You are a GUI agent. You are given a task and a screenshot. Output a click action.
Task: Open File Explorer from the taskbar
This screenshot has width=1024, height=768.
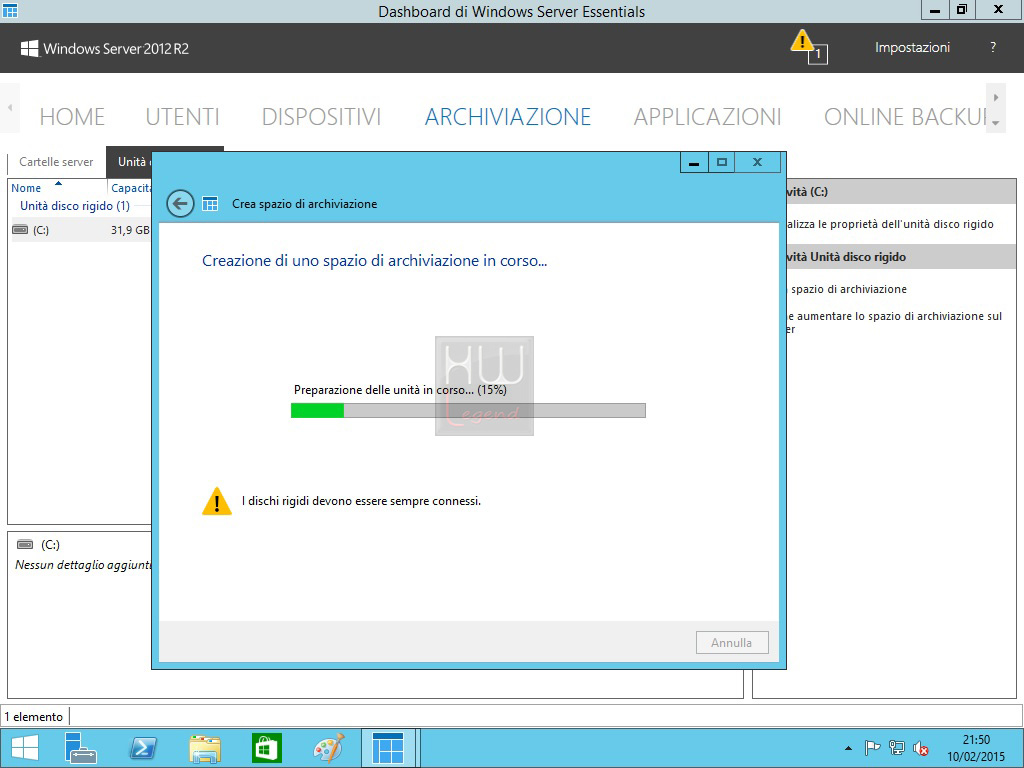204,748
